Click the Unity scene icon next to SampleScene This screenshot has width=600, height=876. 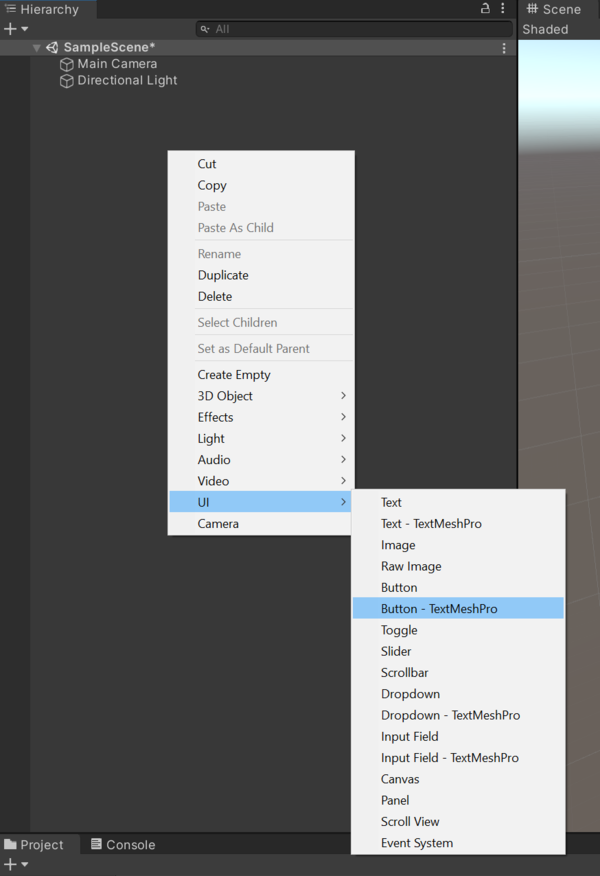pos(52,47)
